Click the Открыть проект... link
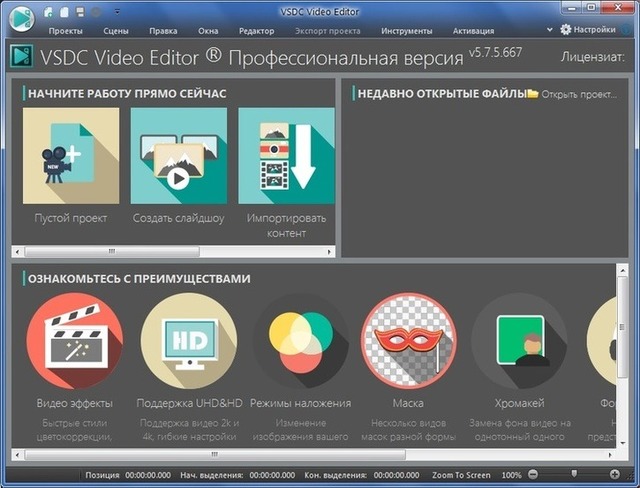 [579, 95]
